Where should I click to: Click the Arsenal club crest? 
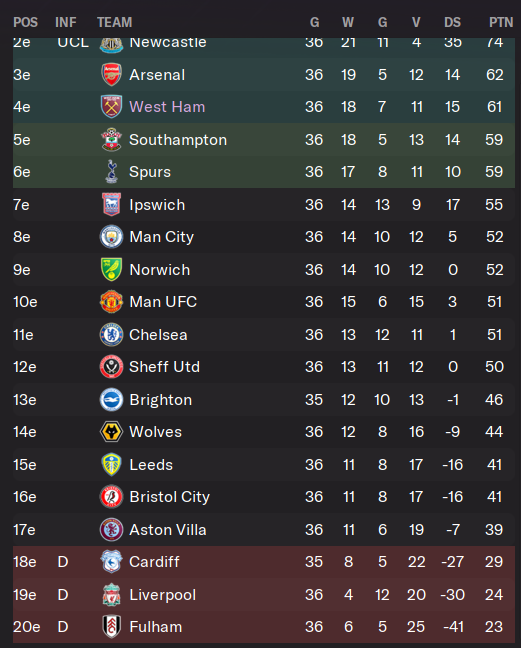pos(111,75)
